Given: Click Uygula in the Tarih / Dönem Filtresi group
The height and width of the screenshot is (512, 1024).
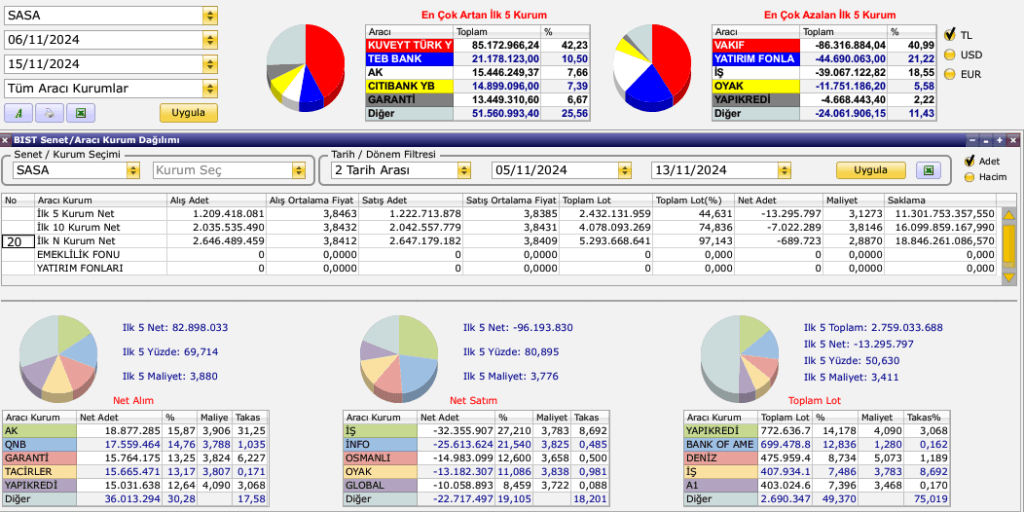Looking at the screenshot, I should [871, 170].
